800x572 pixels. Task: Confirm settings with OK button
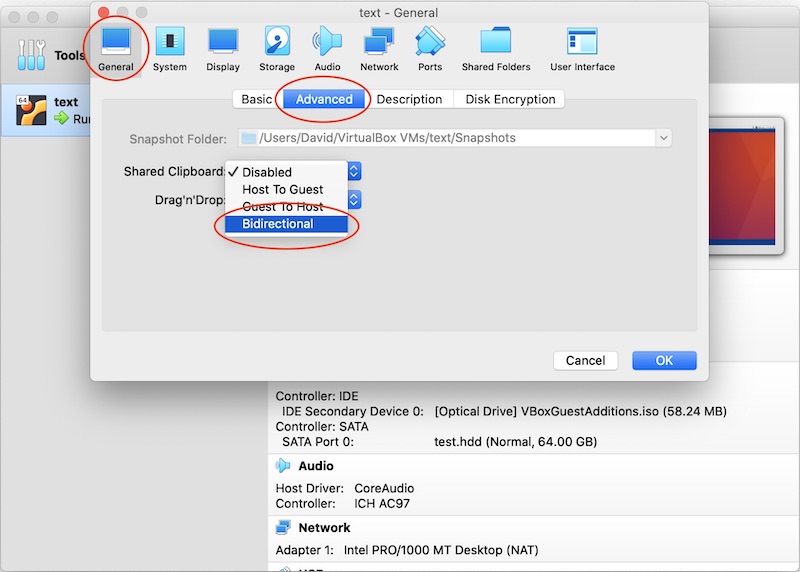click(x=664, y=360)
